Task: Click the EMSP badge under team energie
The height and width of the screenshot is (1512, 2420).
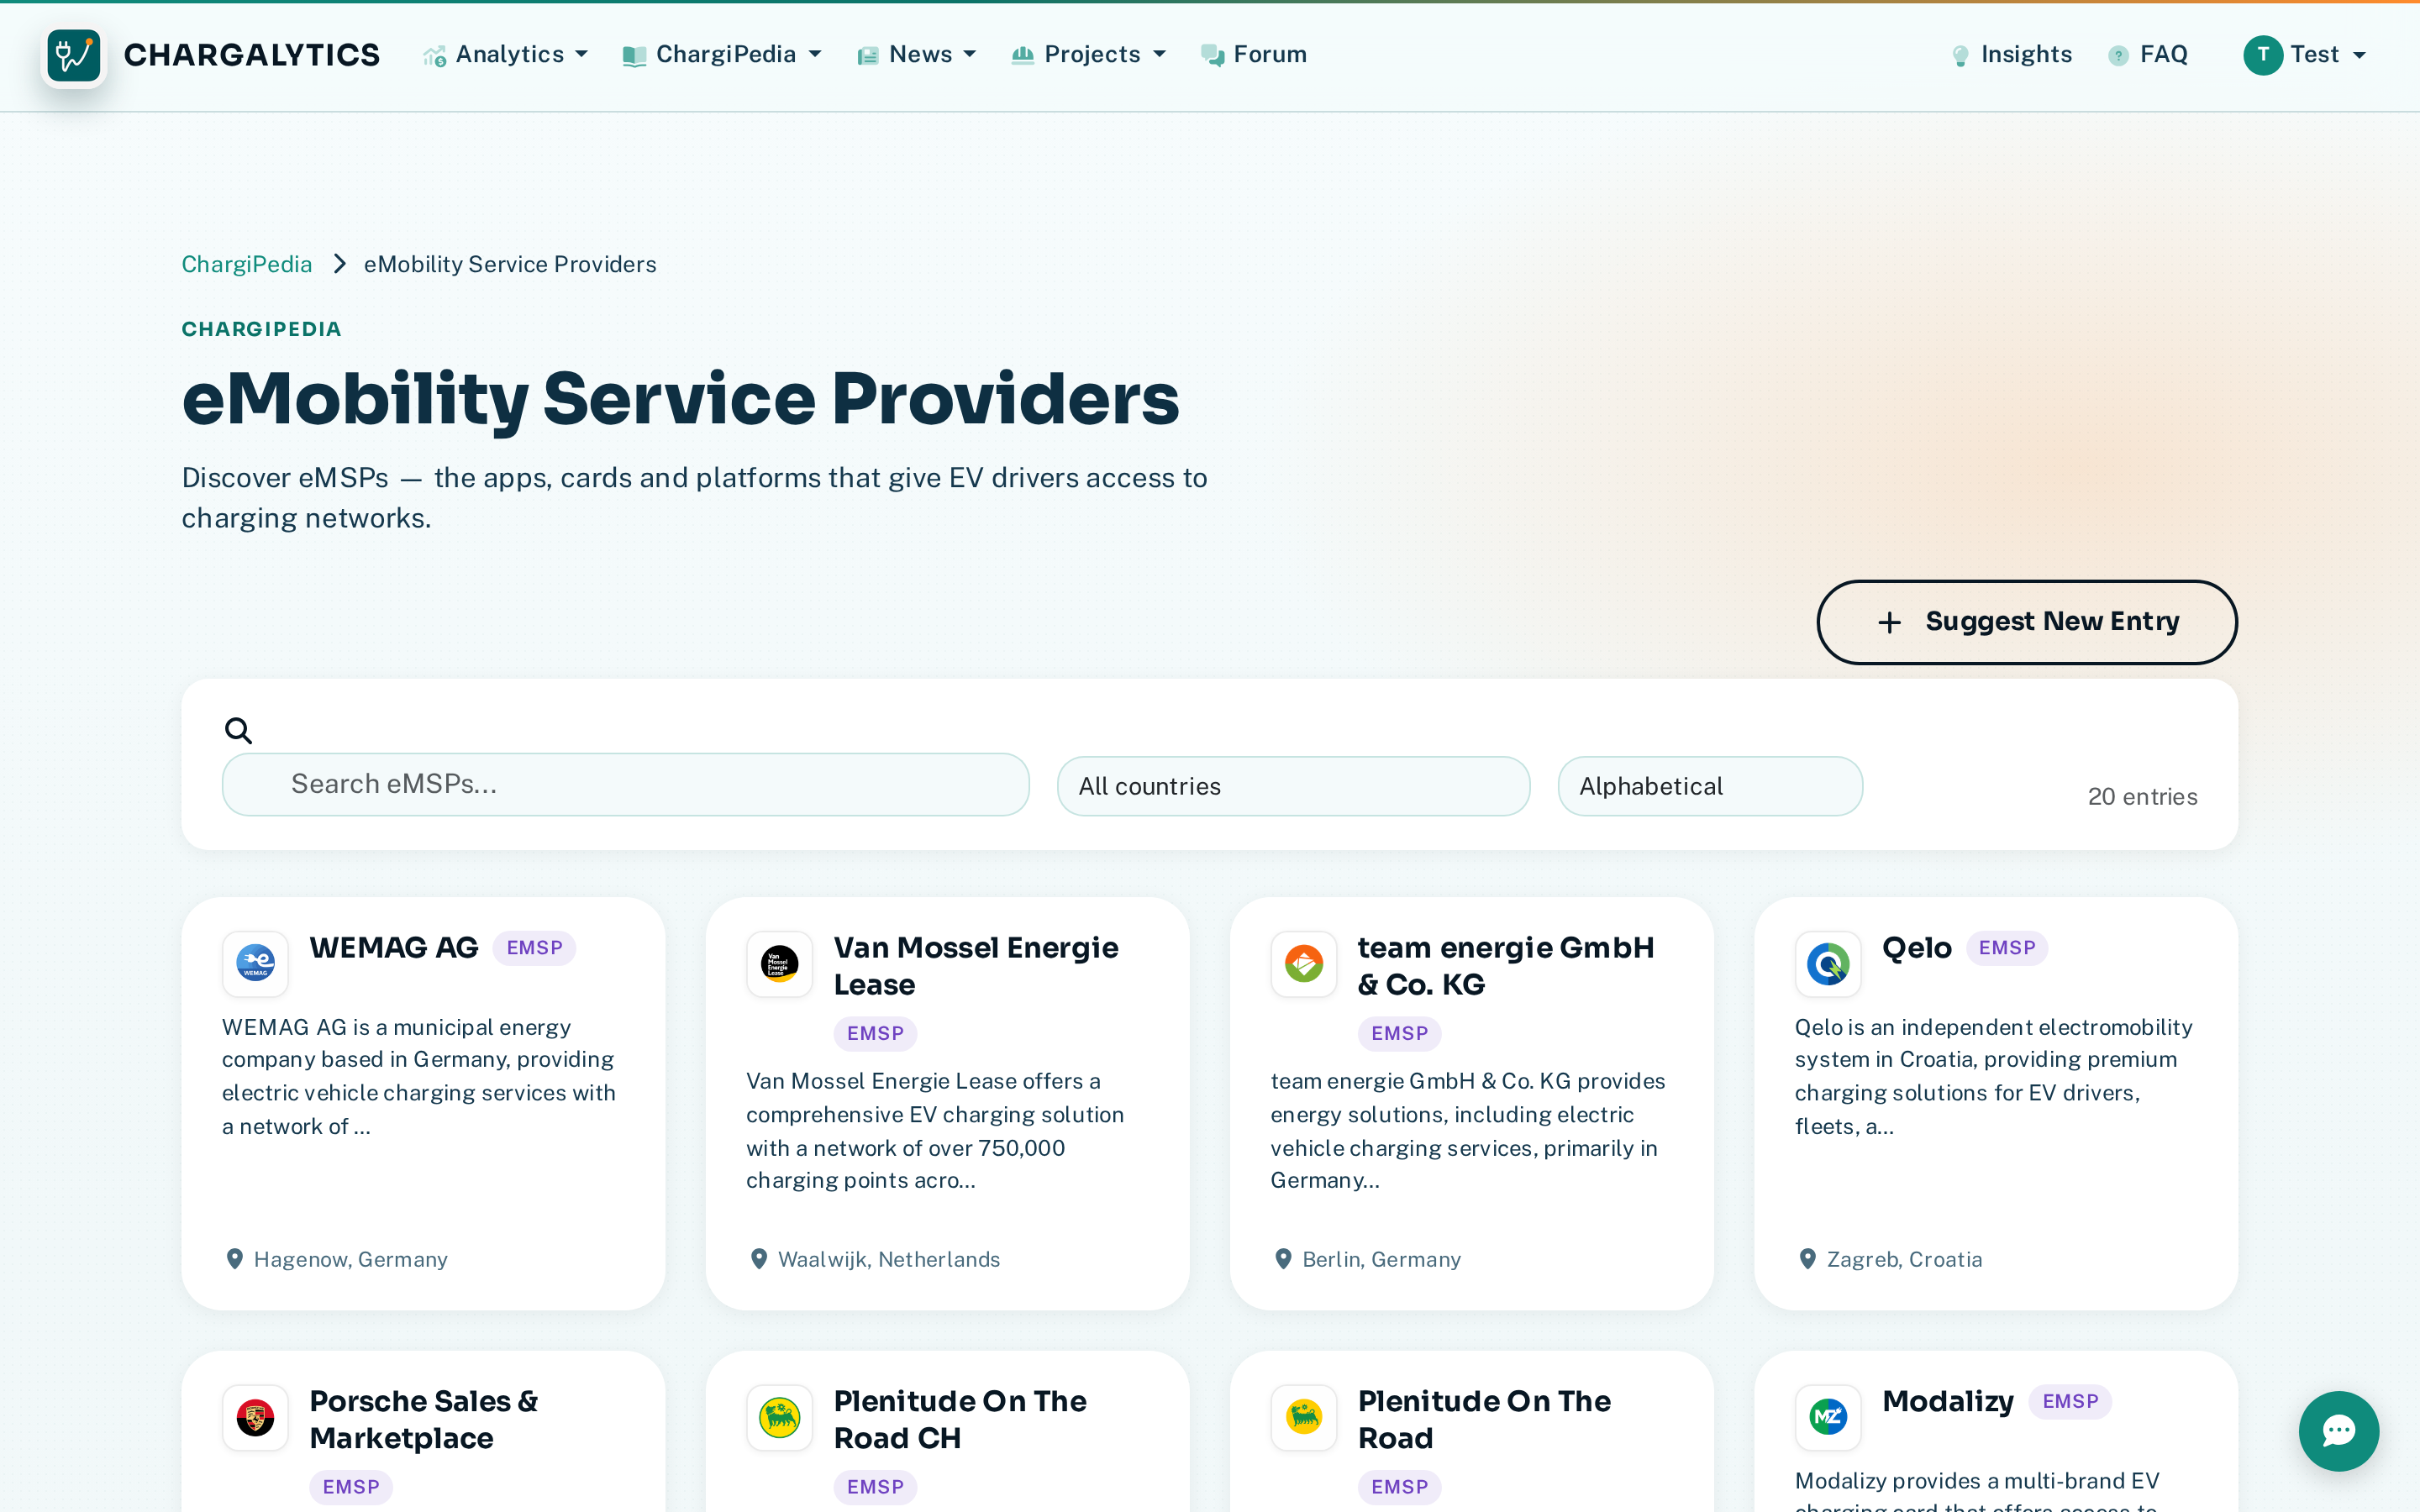Action: point(1399,1034)
